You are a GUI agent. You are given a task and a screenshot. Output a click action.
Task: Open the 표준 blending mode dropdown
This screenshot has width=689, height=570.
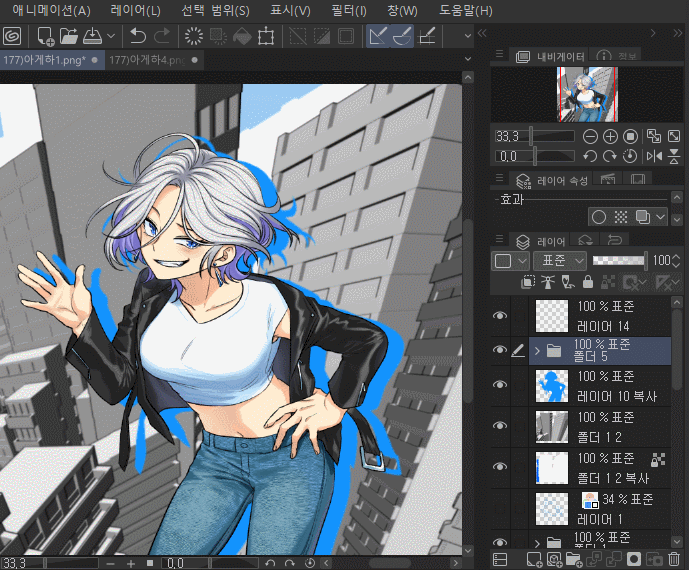pyautogui.click(x=560, y=261)
